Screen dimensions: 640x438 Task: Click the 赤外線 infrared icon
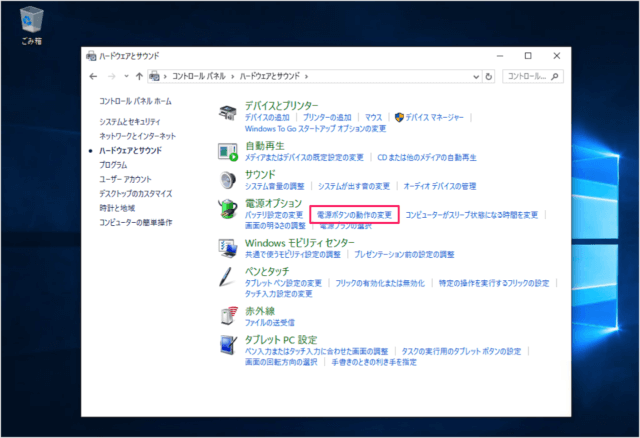click(229, 316)
